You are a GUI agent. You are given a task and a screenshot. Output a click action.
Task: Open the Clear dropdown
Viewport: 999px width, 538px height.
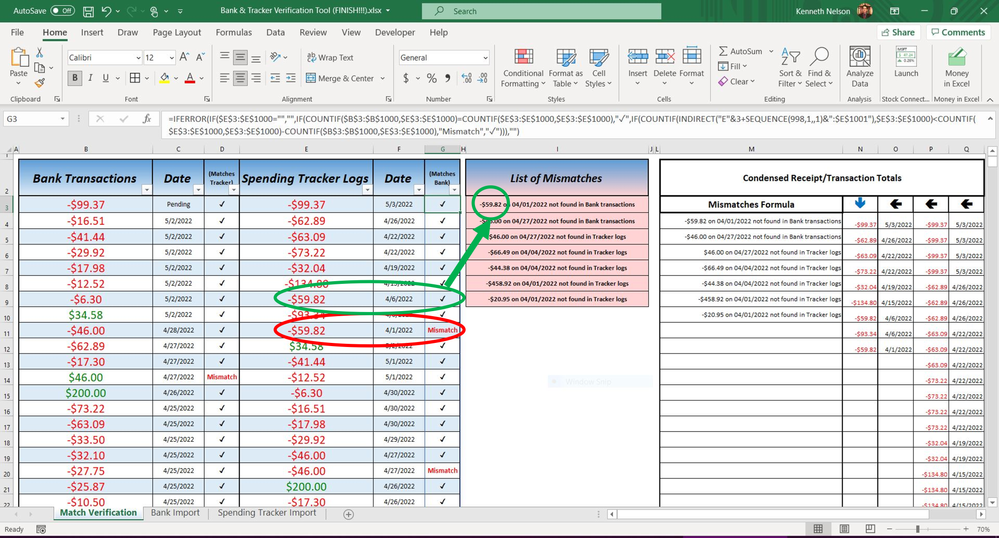pyautogui.click(x=737, y=82)
